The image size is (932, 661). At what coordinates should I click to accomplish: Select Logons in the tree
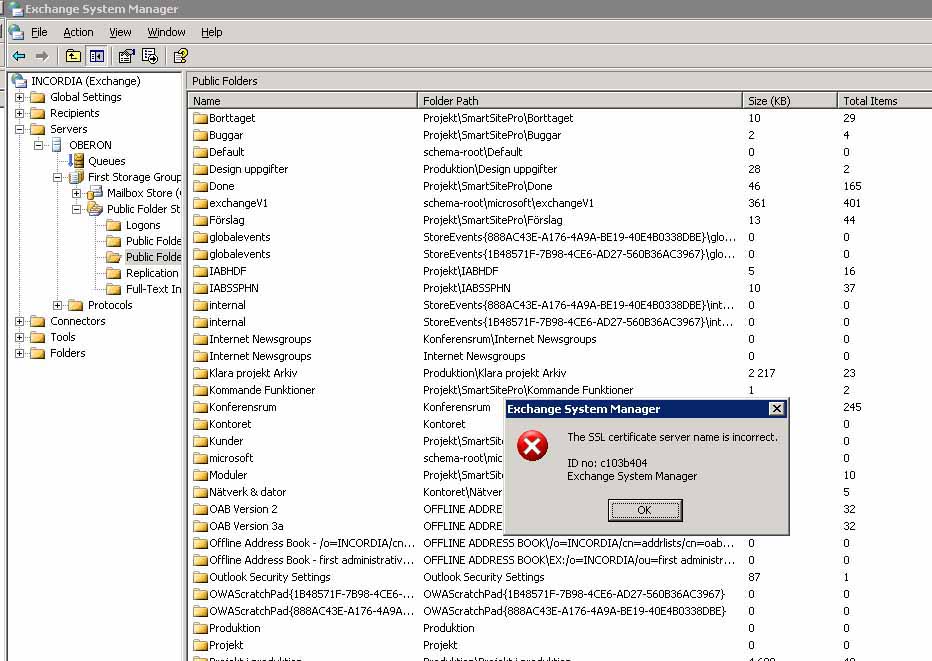pos(143,225)
